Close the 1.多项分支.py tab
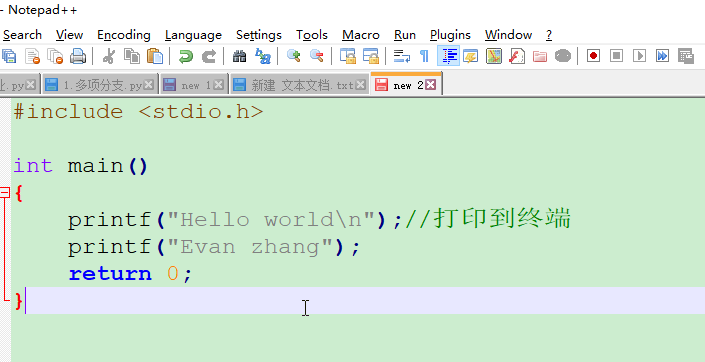This screenshot has height=362, width=705. point(148,85)
